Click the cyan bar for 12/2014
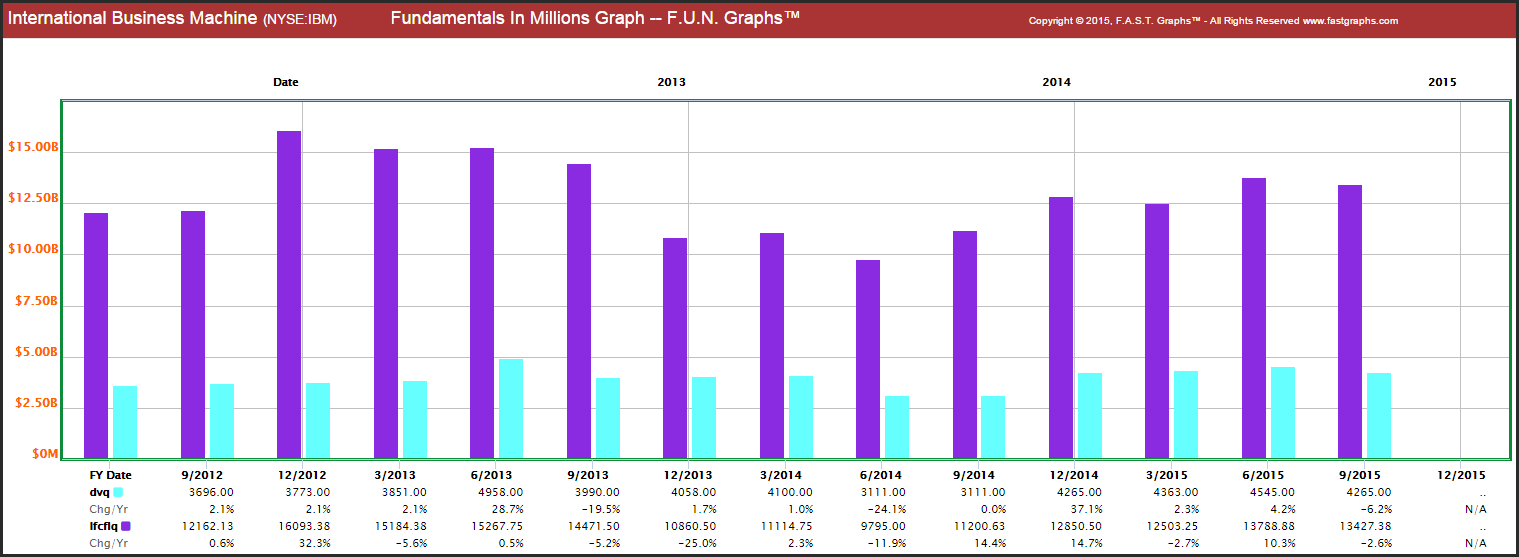This screenshot has height=557, width=1519. pyautogui.click(x=1090, y=415)
